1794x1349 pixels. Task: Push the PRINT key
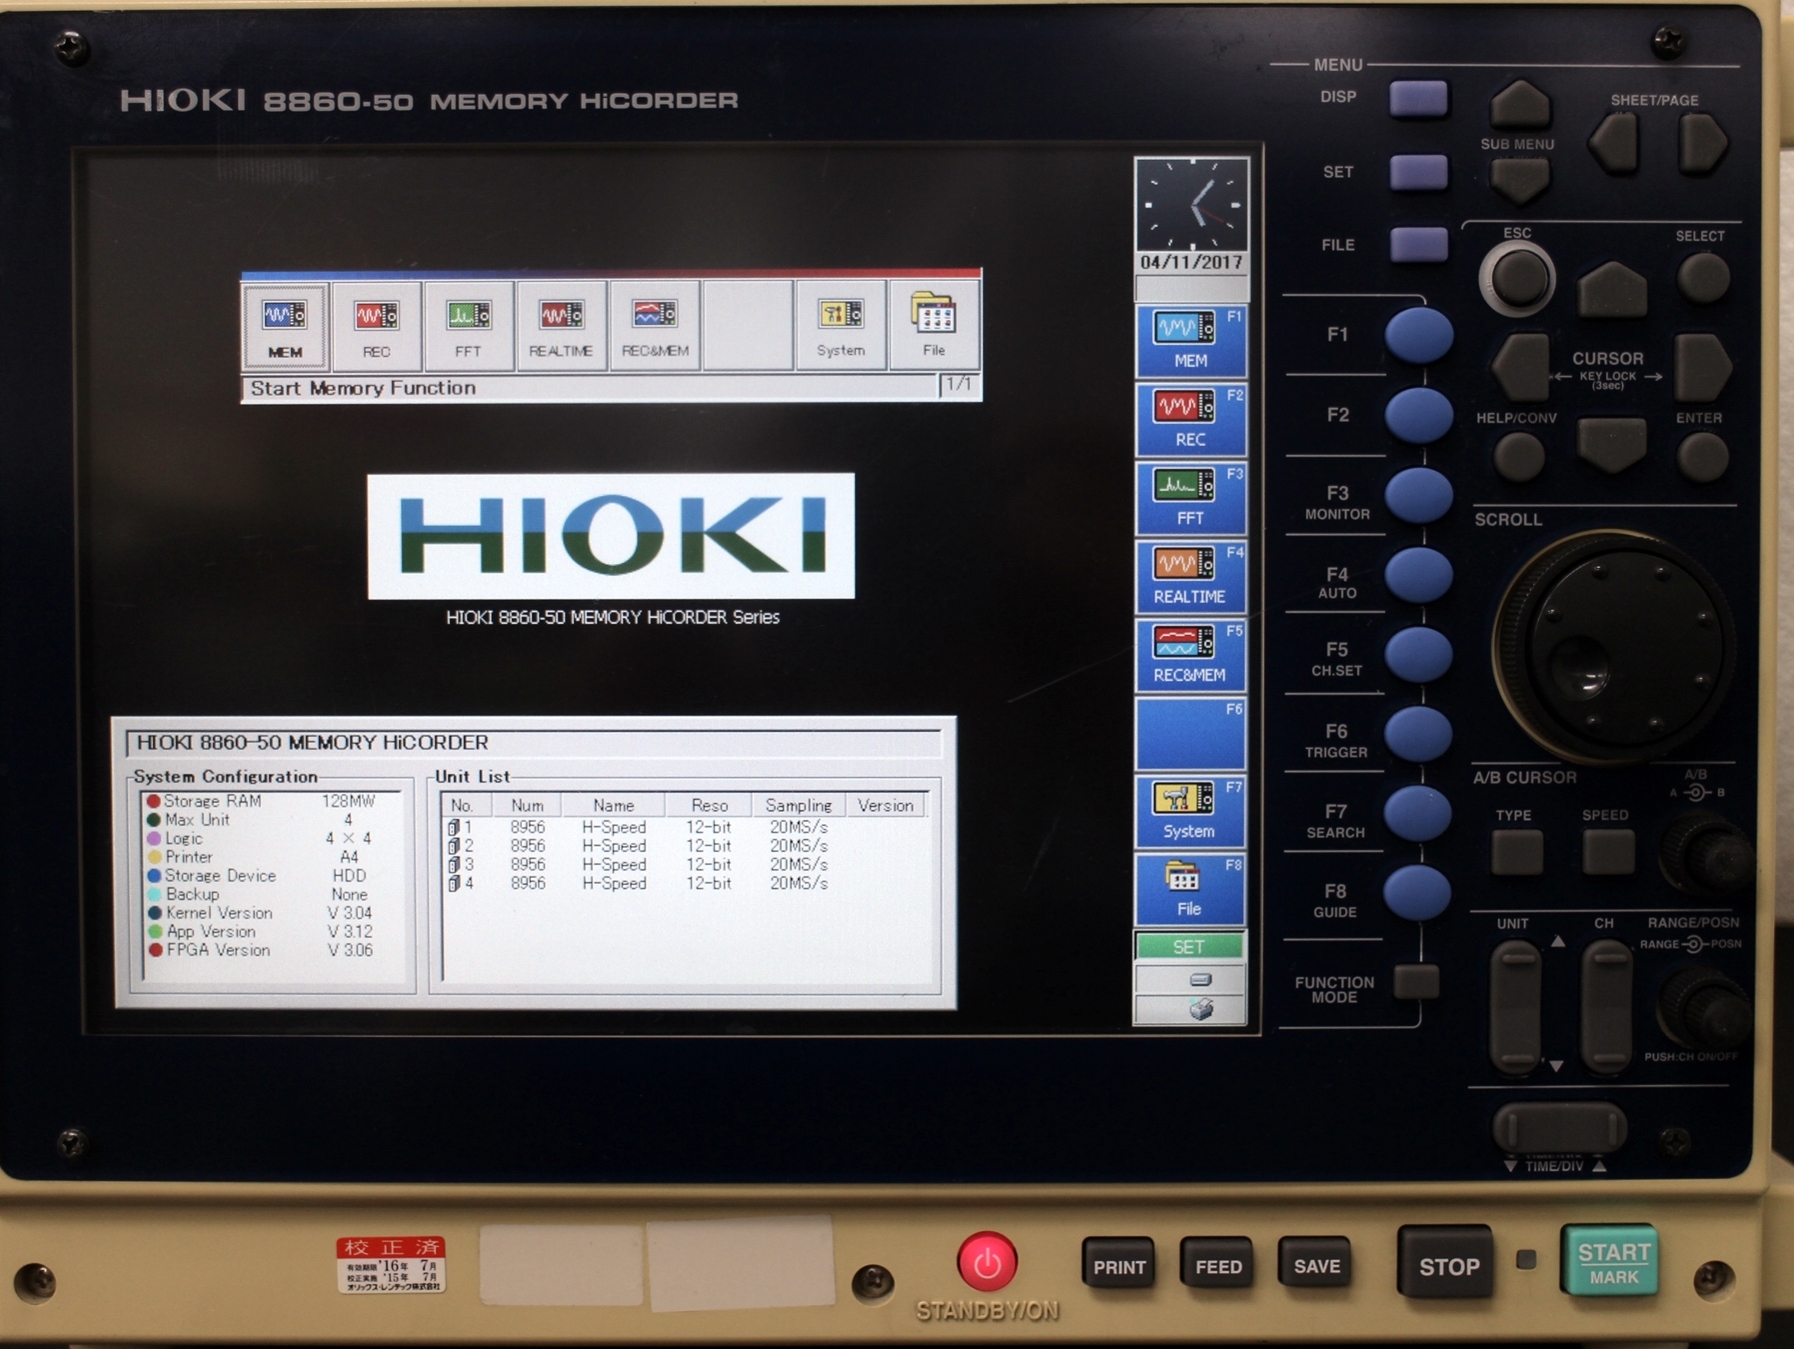click(1118, 1266)
